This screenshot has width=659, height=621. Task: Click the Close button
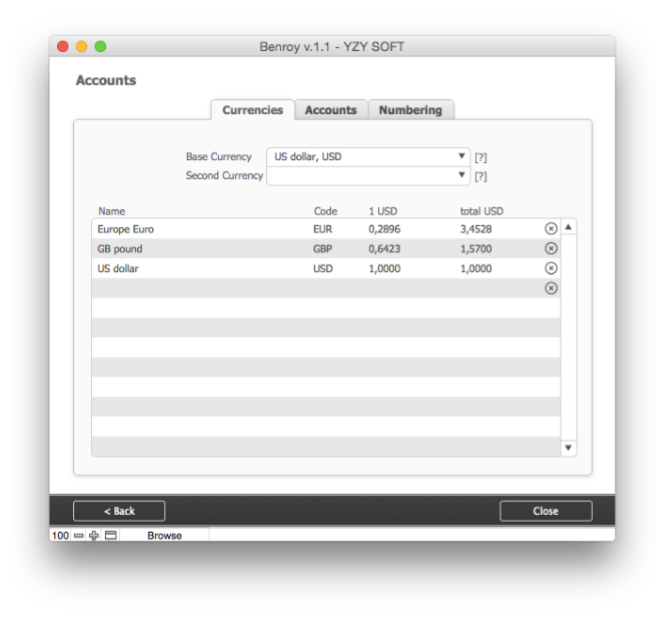[545, 511]
